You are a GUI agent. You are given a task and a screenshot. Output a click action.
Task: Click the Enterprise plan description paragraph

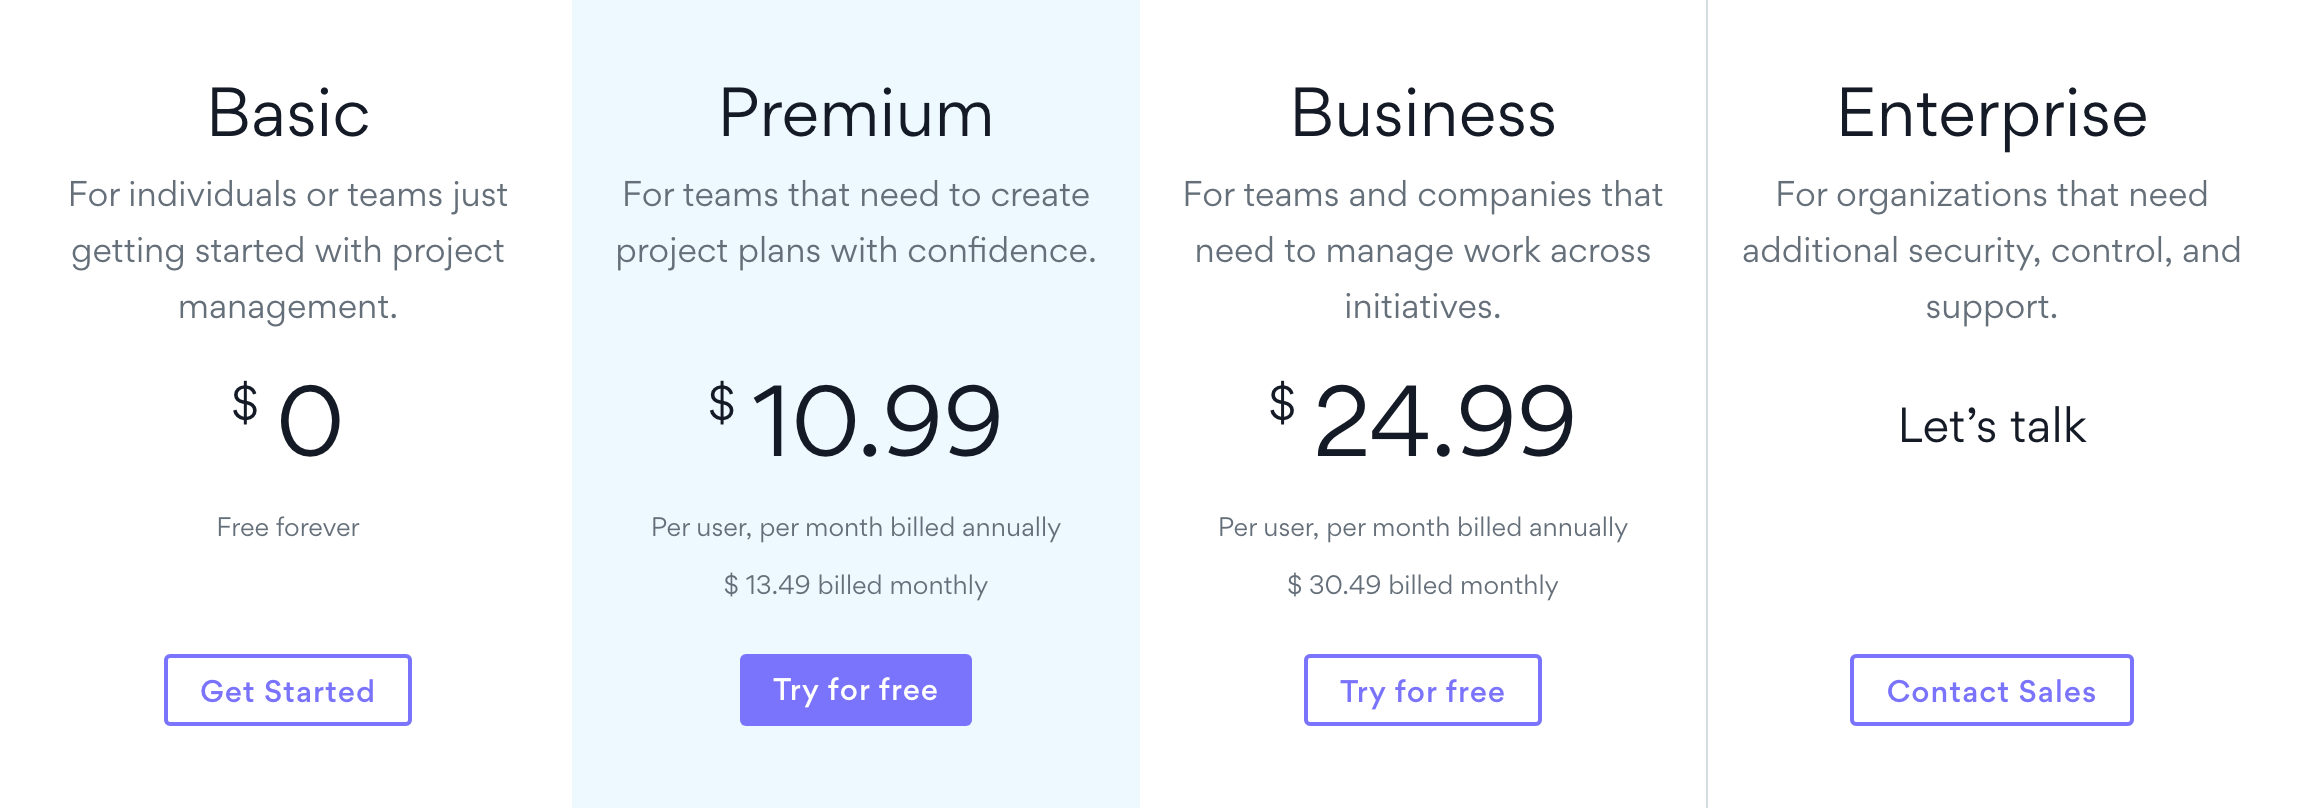(1992, 250)
